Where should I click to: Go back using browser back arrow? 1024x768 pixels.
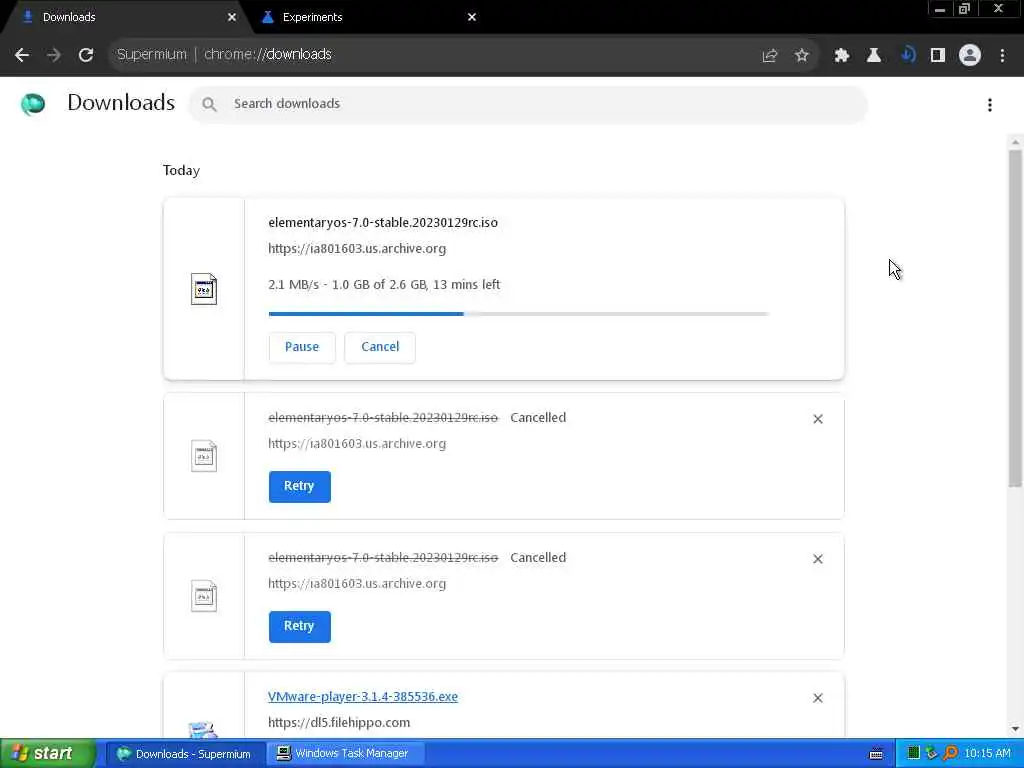(22, 55)
